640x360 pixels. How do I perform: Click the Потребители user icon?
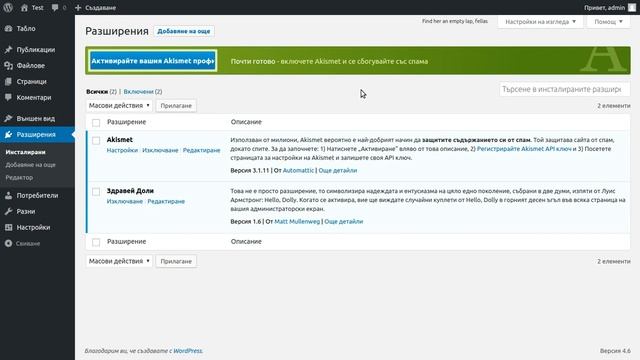coord(9,196)
